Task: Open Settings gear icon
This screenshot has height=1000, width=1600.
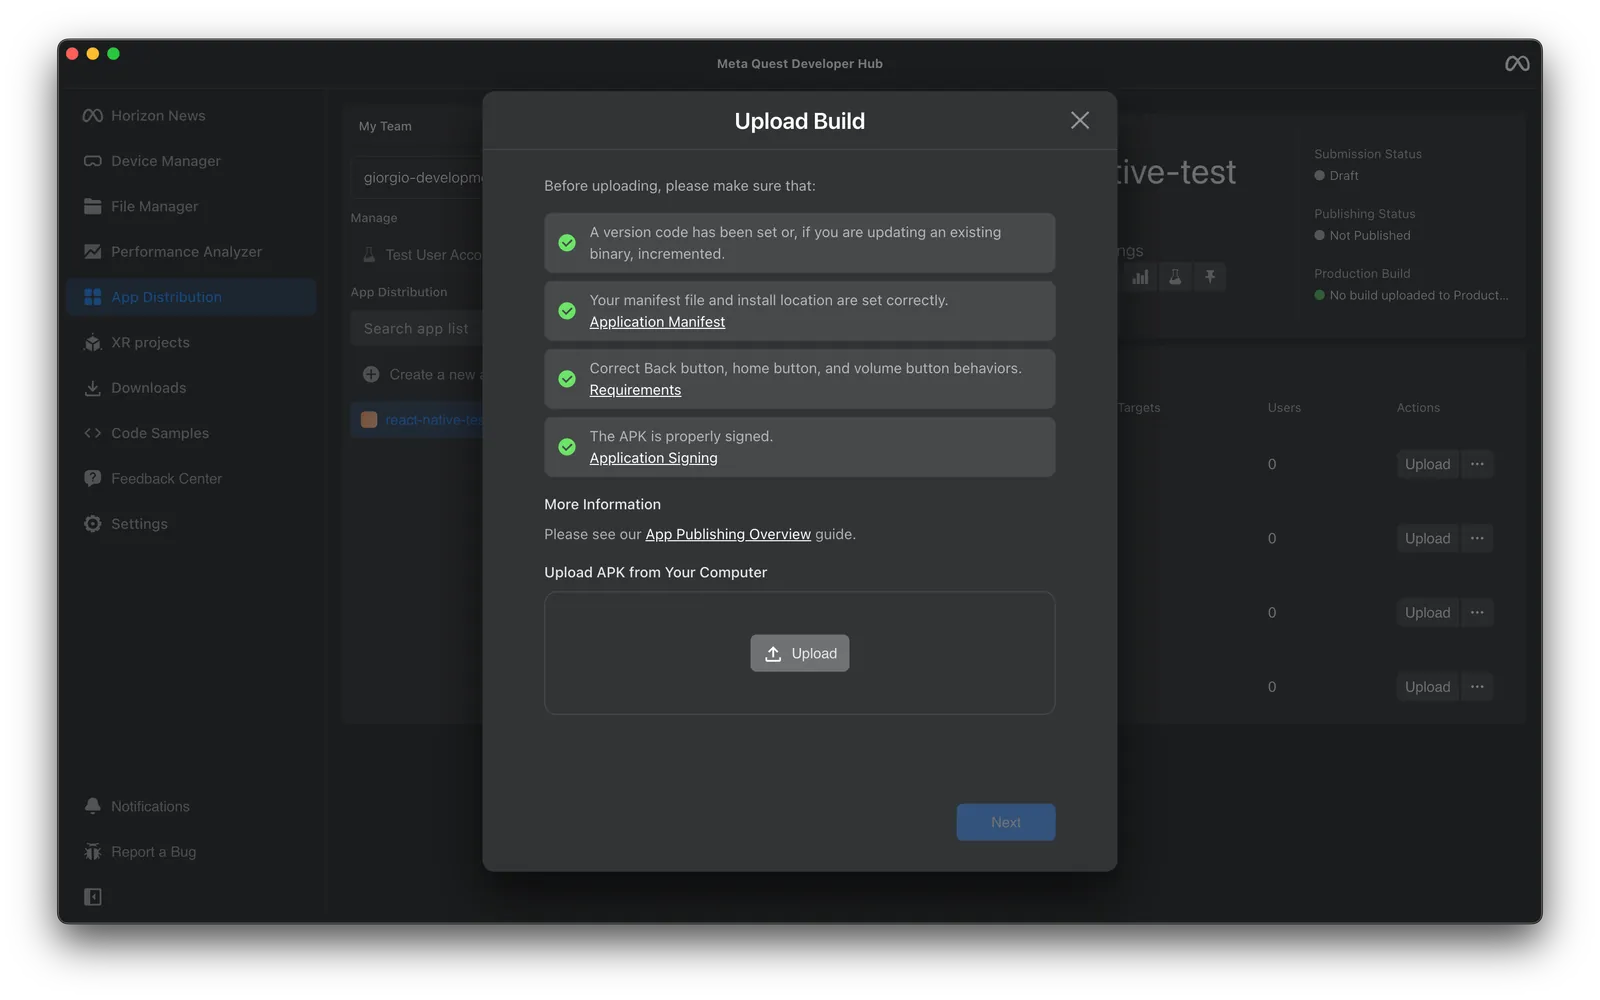Action: [93, 524]
